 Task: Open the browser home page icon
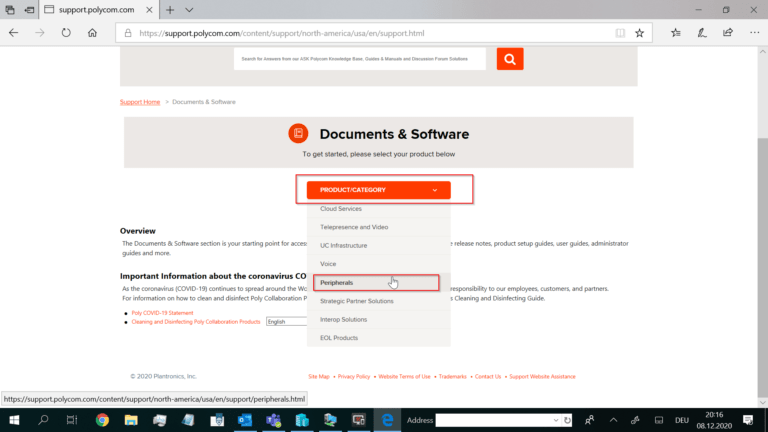pos(92,33)
